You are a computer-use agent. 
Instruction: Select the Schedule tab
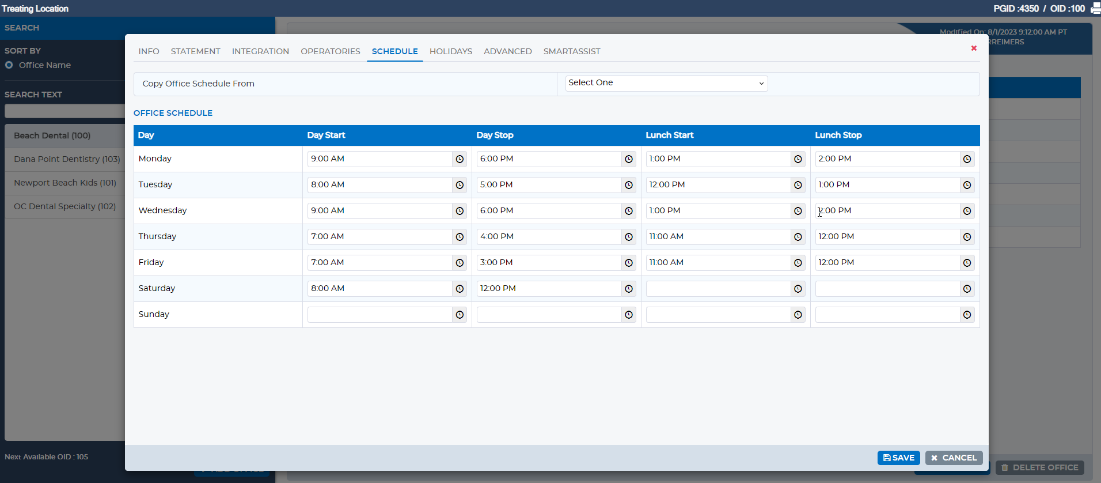(395, 51)
